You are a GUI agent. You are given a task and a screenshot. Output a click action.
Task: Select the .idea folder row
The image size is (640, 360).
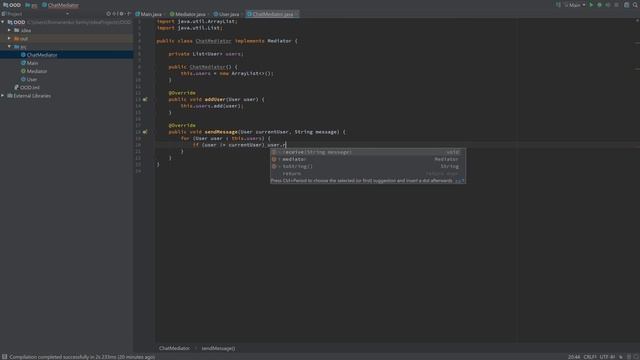(67, 30)
